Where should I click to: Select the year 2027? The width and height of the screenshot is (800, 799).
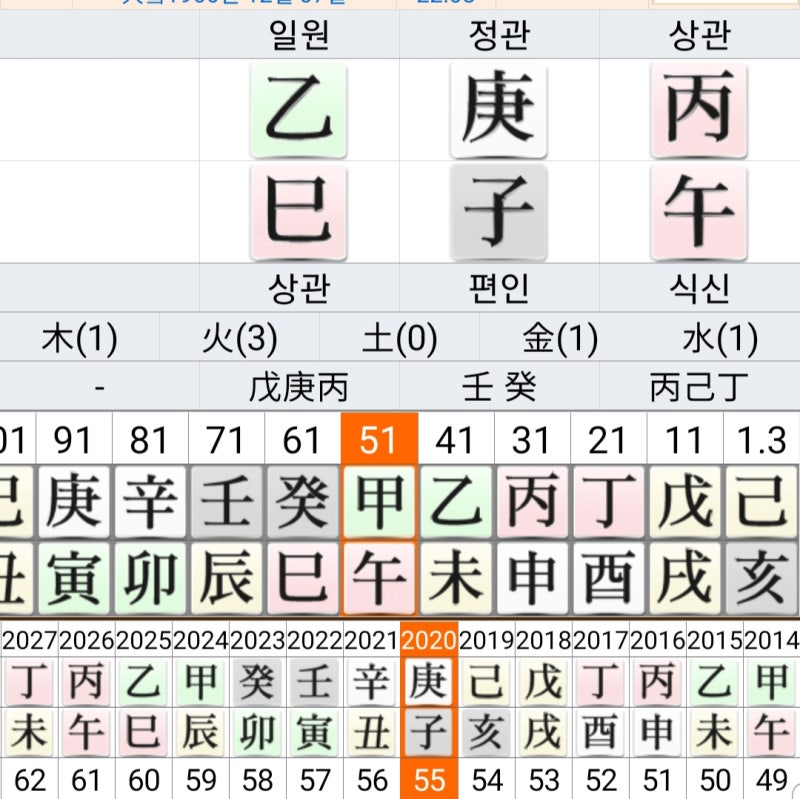pyautogui.click(x=29, y=640)
